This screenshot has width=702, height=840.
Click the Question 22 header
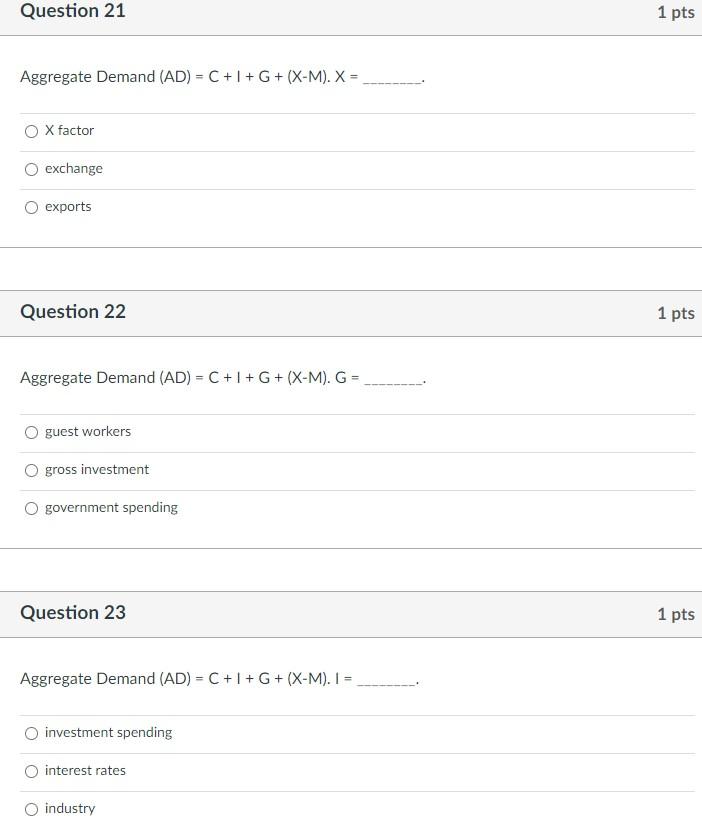[73, 311]
